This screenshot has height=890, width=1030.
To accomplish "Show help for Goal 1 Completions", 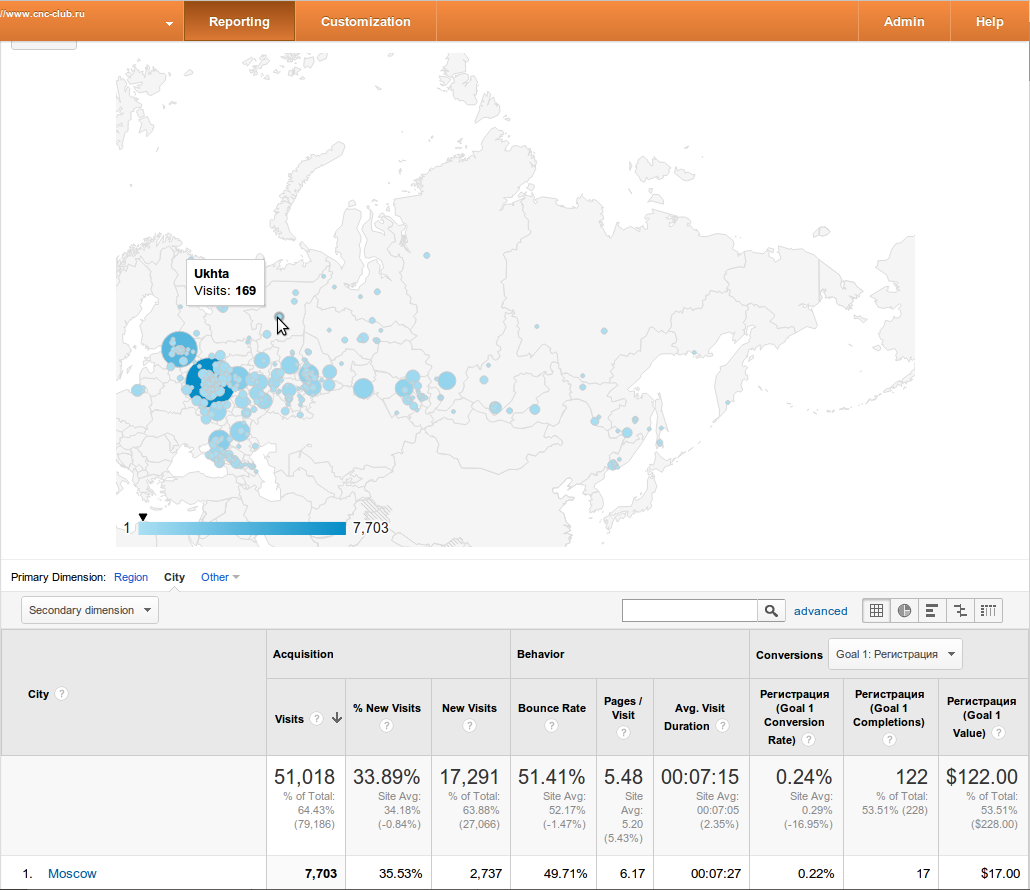I will [x=889, y=740].
